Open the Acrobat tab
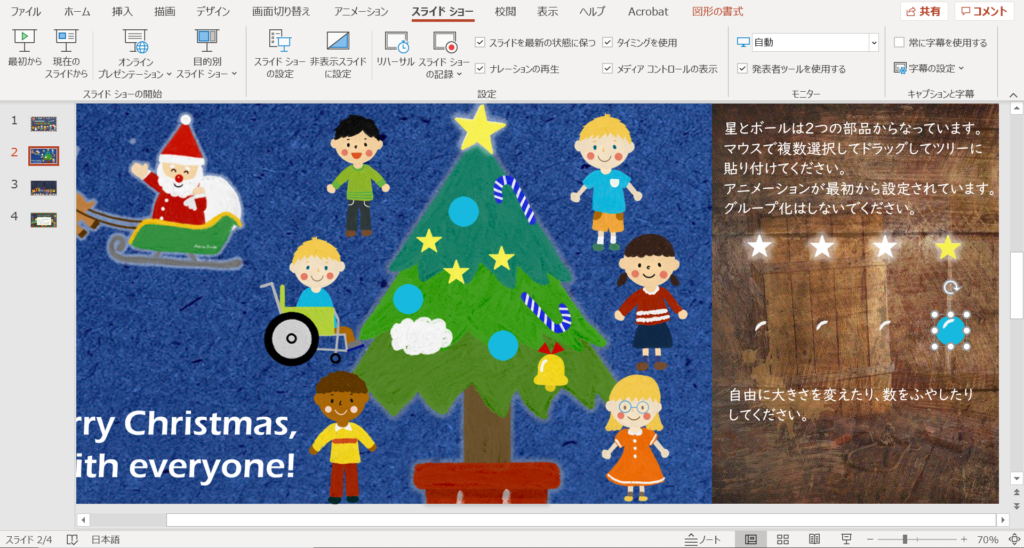The height and width of the screenshot is (548, 1024). pos(648,11)
